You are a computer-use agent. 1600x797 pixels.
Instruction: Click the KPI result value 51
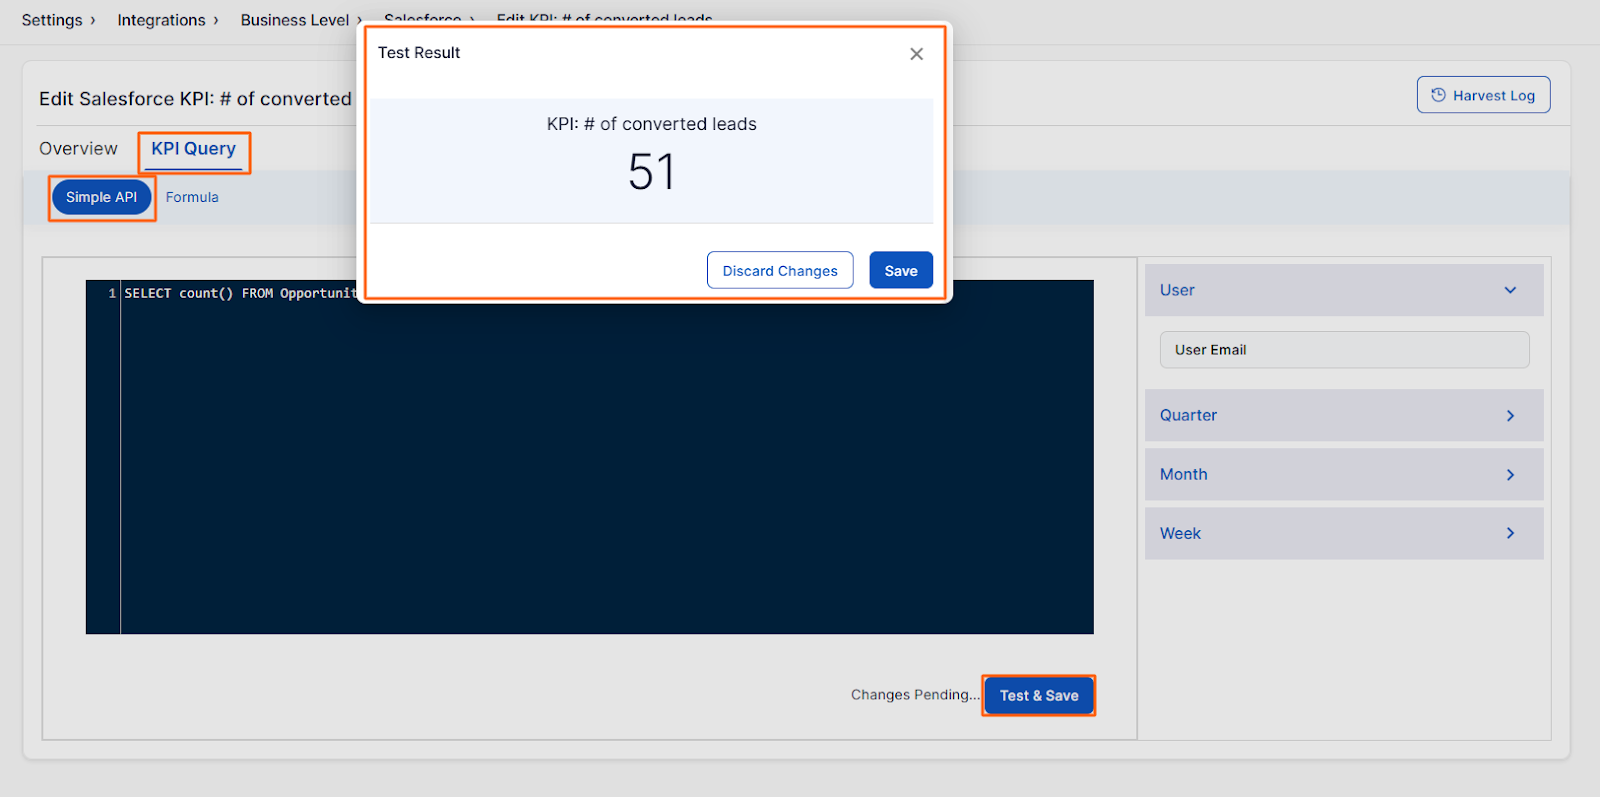(x=652, y=172)
